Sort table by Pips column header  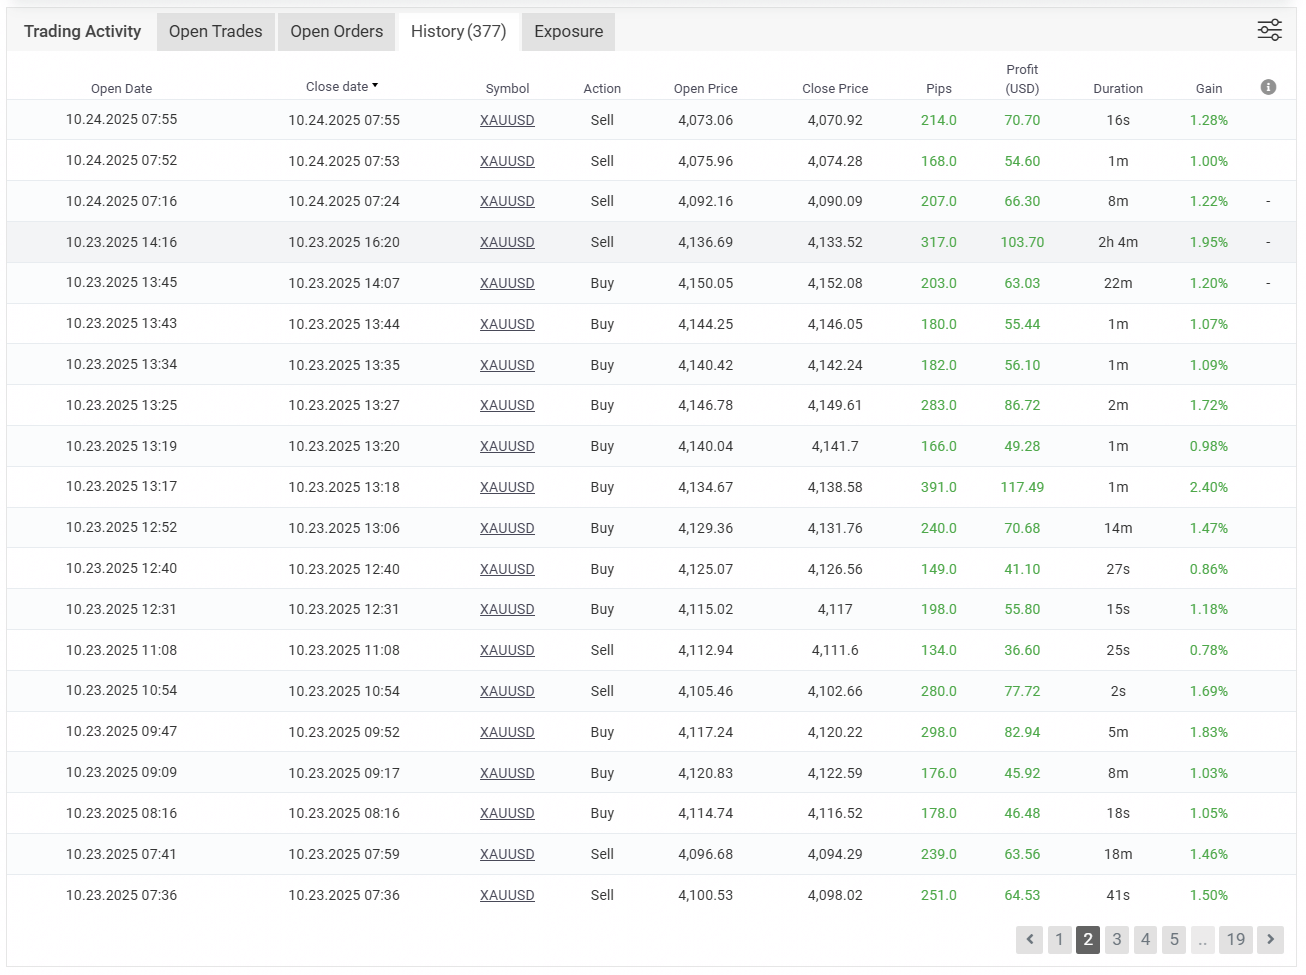(938, 88)
